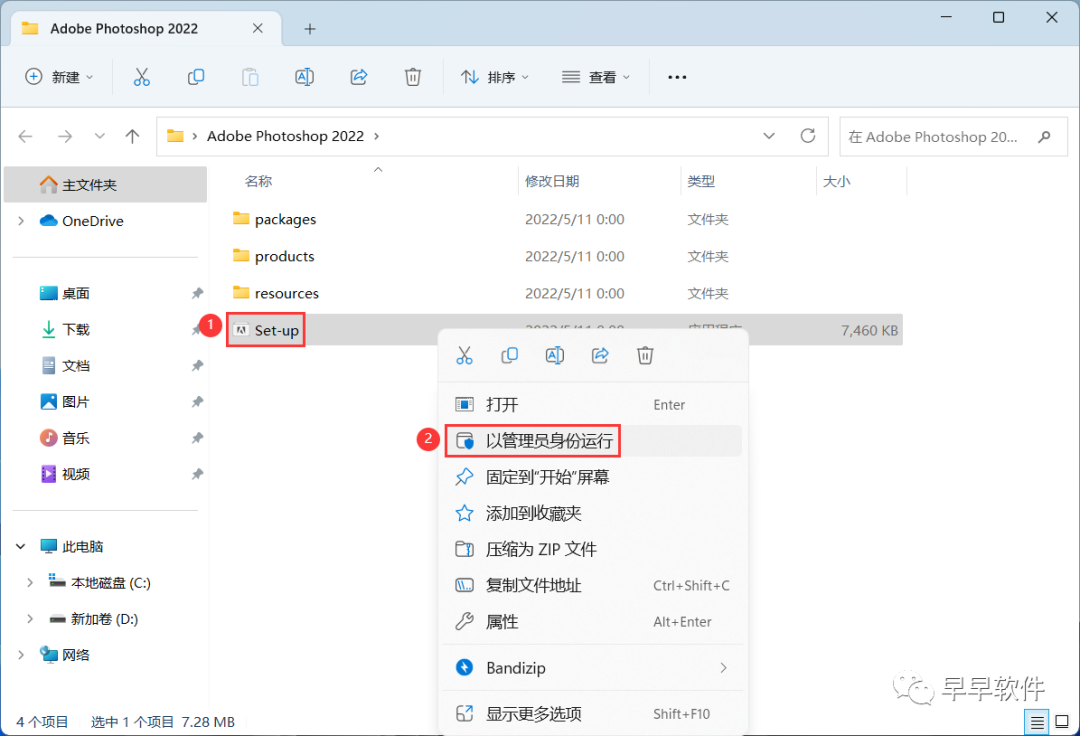Expand the 本地磁盘 (C:) tree node
1080x736 pixels.
point(29,583)
